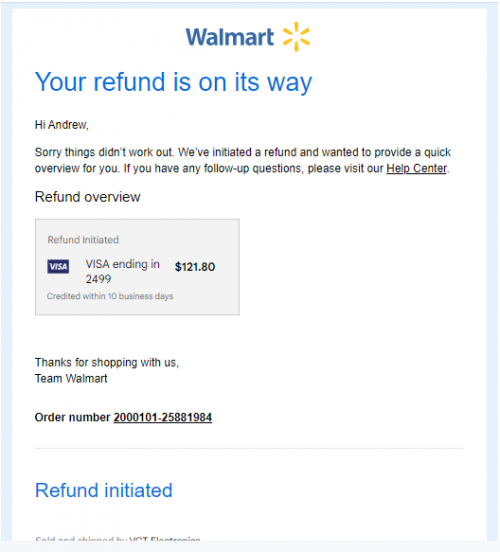Click the "Hi Andrew," greeting

(62, 125)
